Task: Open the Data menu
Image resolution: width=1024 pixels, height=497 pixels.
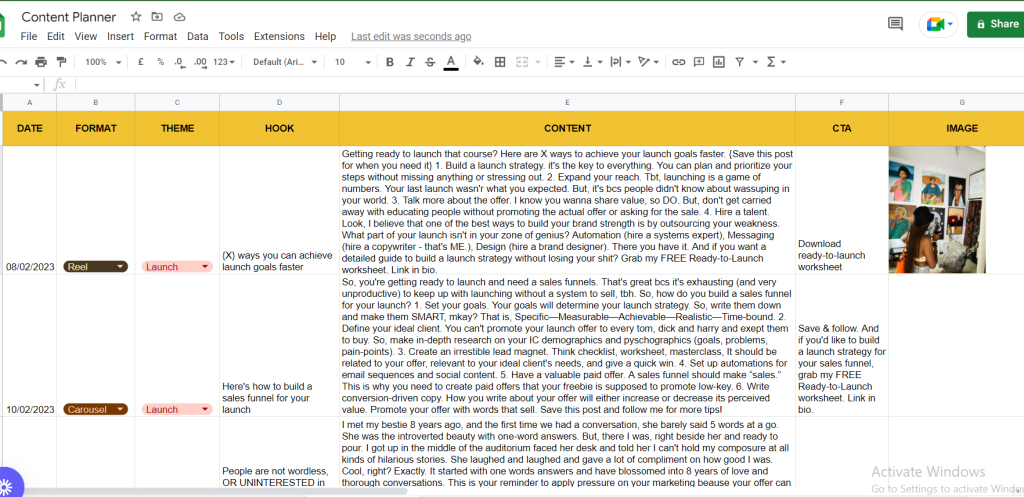Action: pos(197,37)
